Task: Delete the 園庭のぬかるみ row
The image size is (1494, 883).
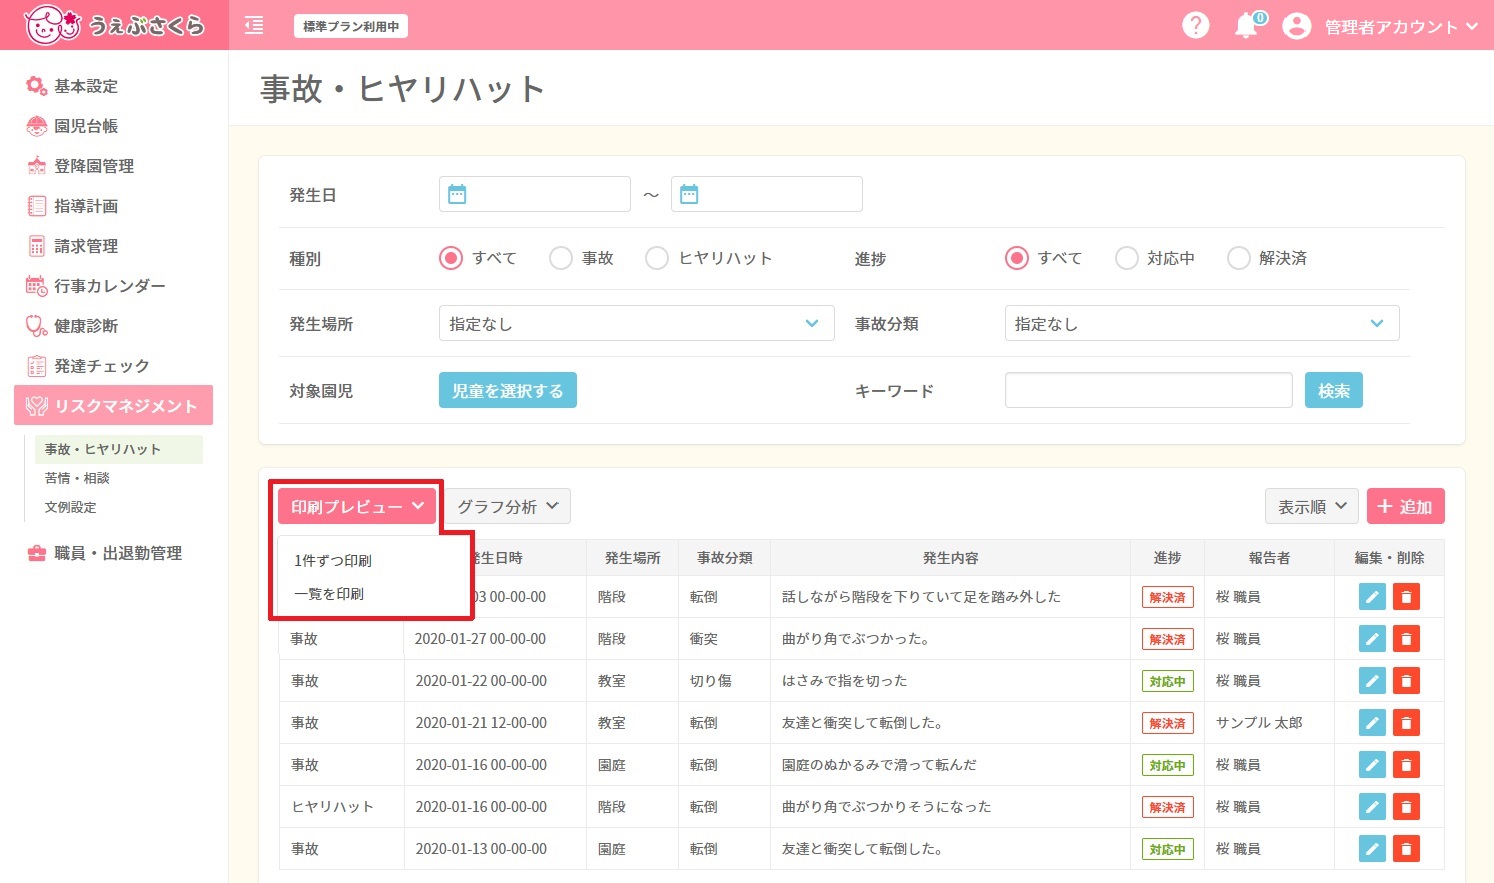Action: [x=1406, y=765]
